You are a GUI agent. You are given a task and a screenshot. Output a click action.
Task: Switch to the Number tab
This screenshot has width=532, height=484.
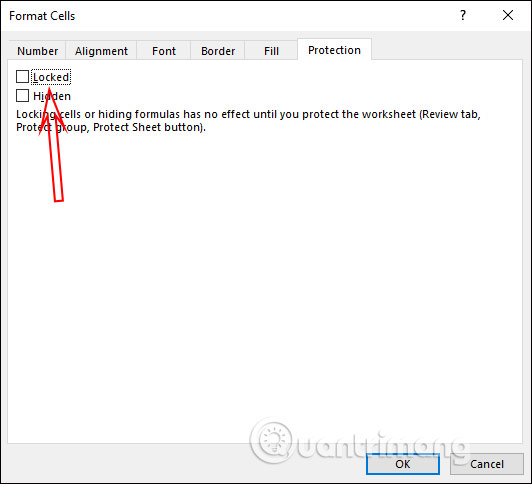coord(37,51)
